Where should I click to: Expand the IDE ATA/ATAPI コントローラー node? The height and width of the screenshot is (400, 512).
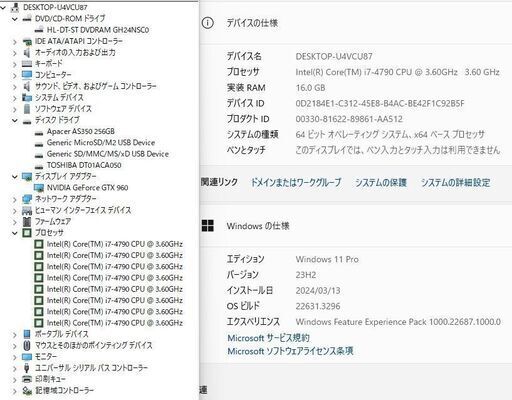(x=15, y=42)
